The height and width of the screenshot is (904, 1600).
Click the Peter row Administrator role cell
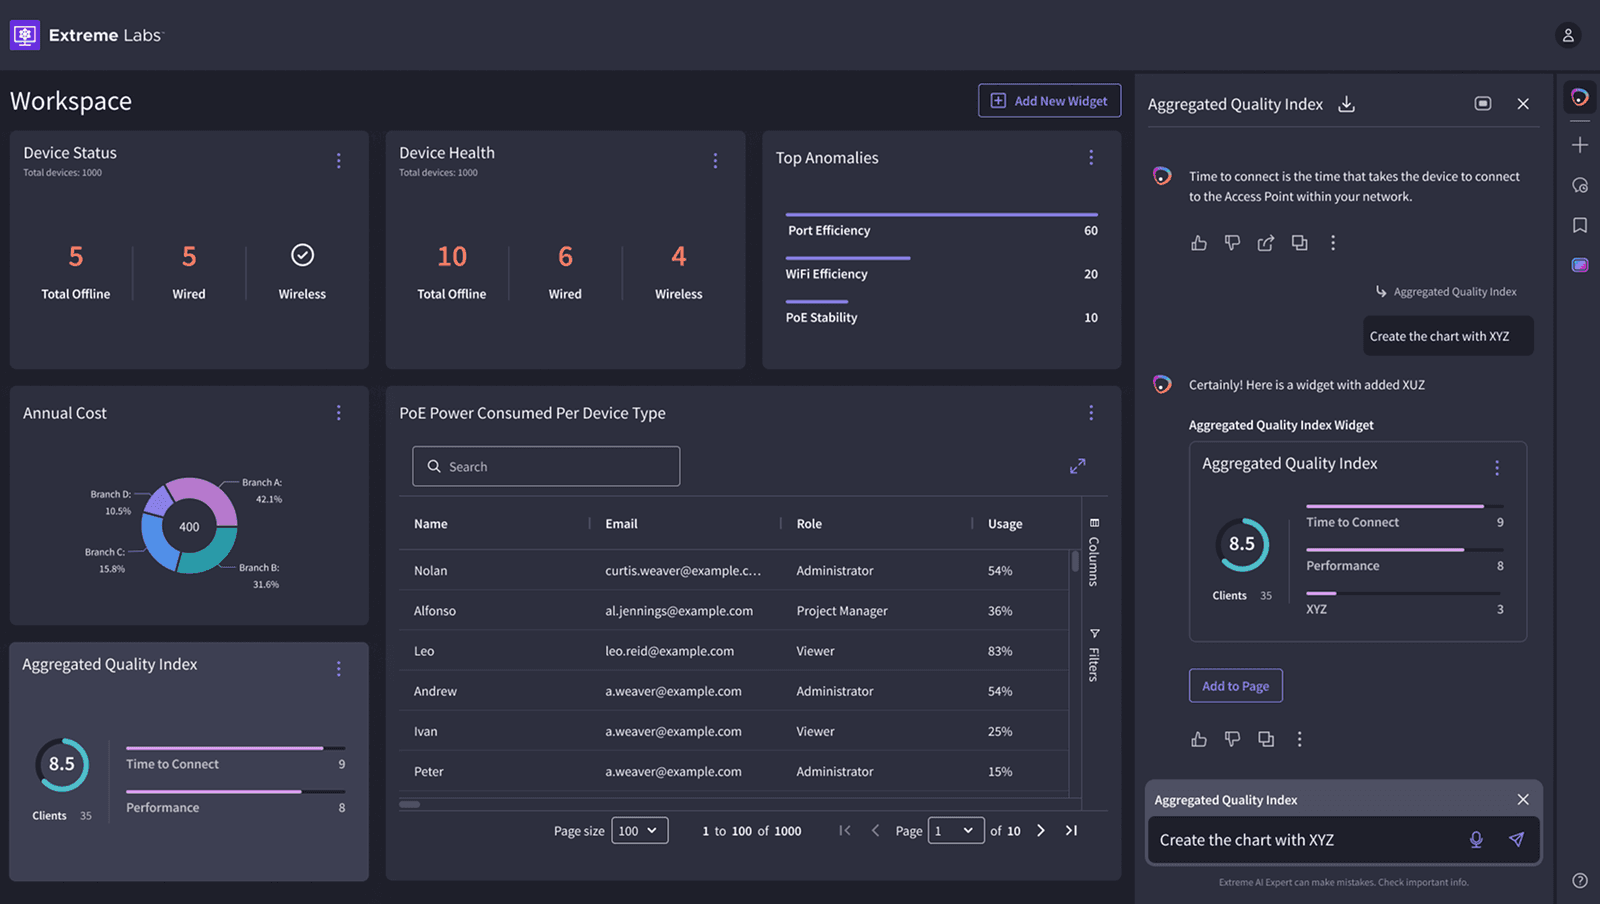coord(835,771)
